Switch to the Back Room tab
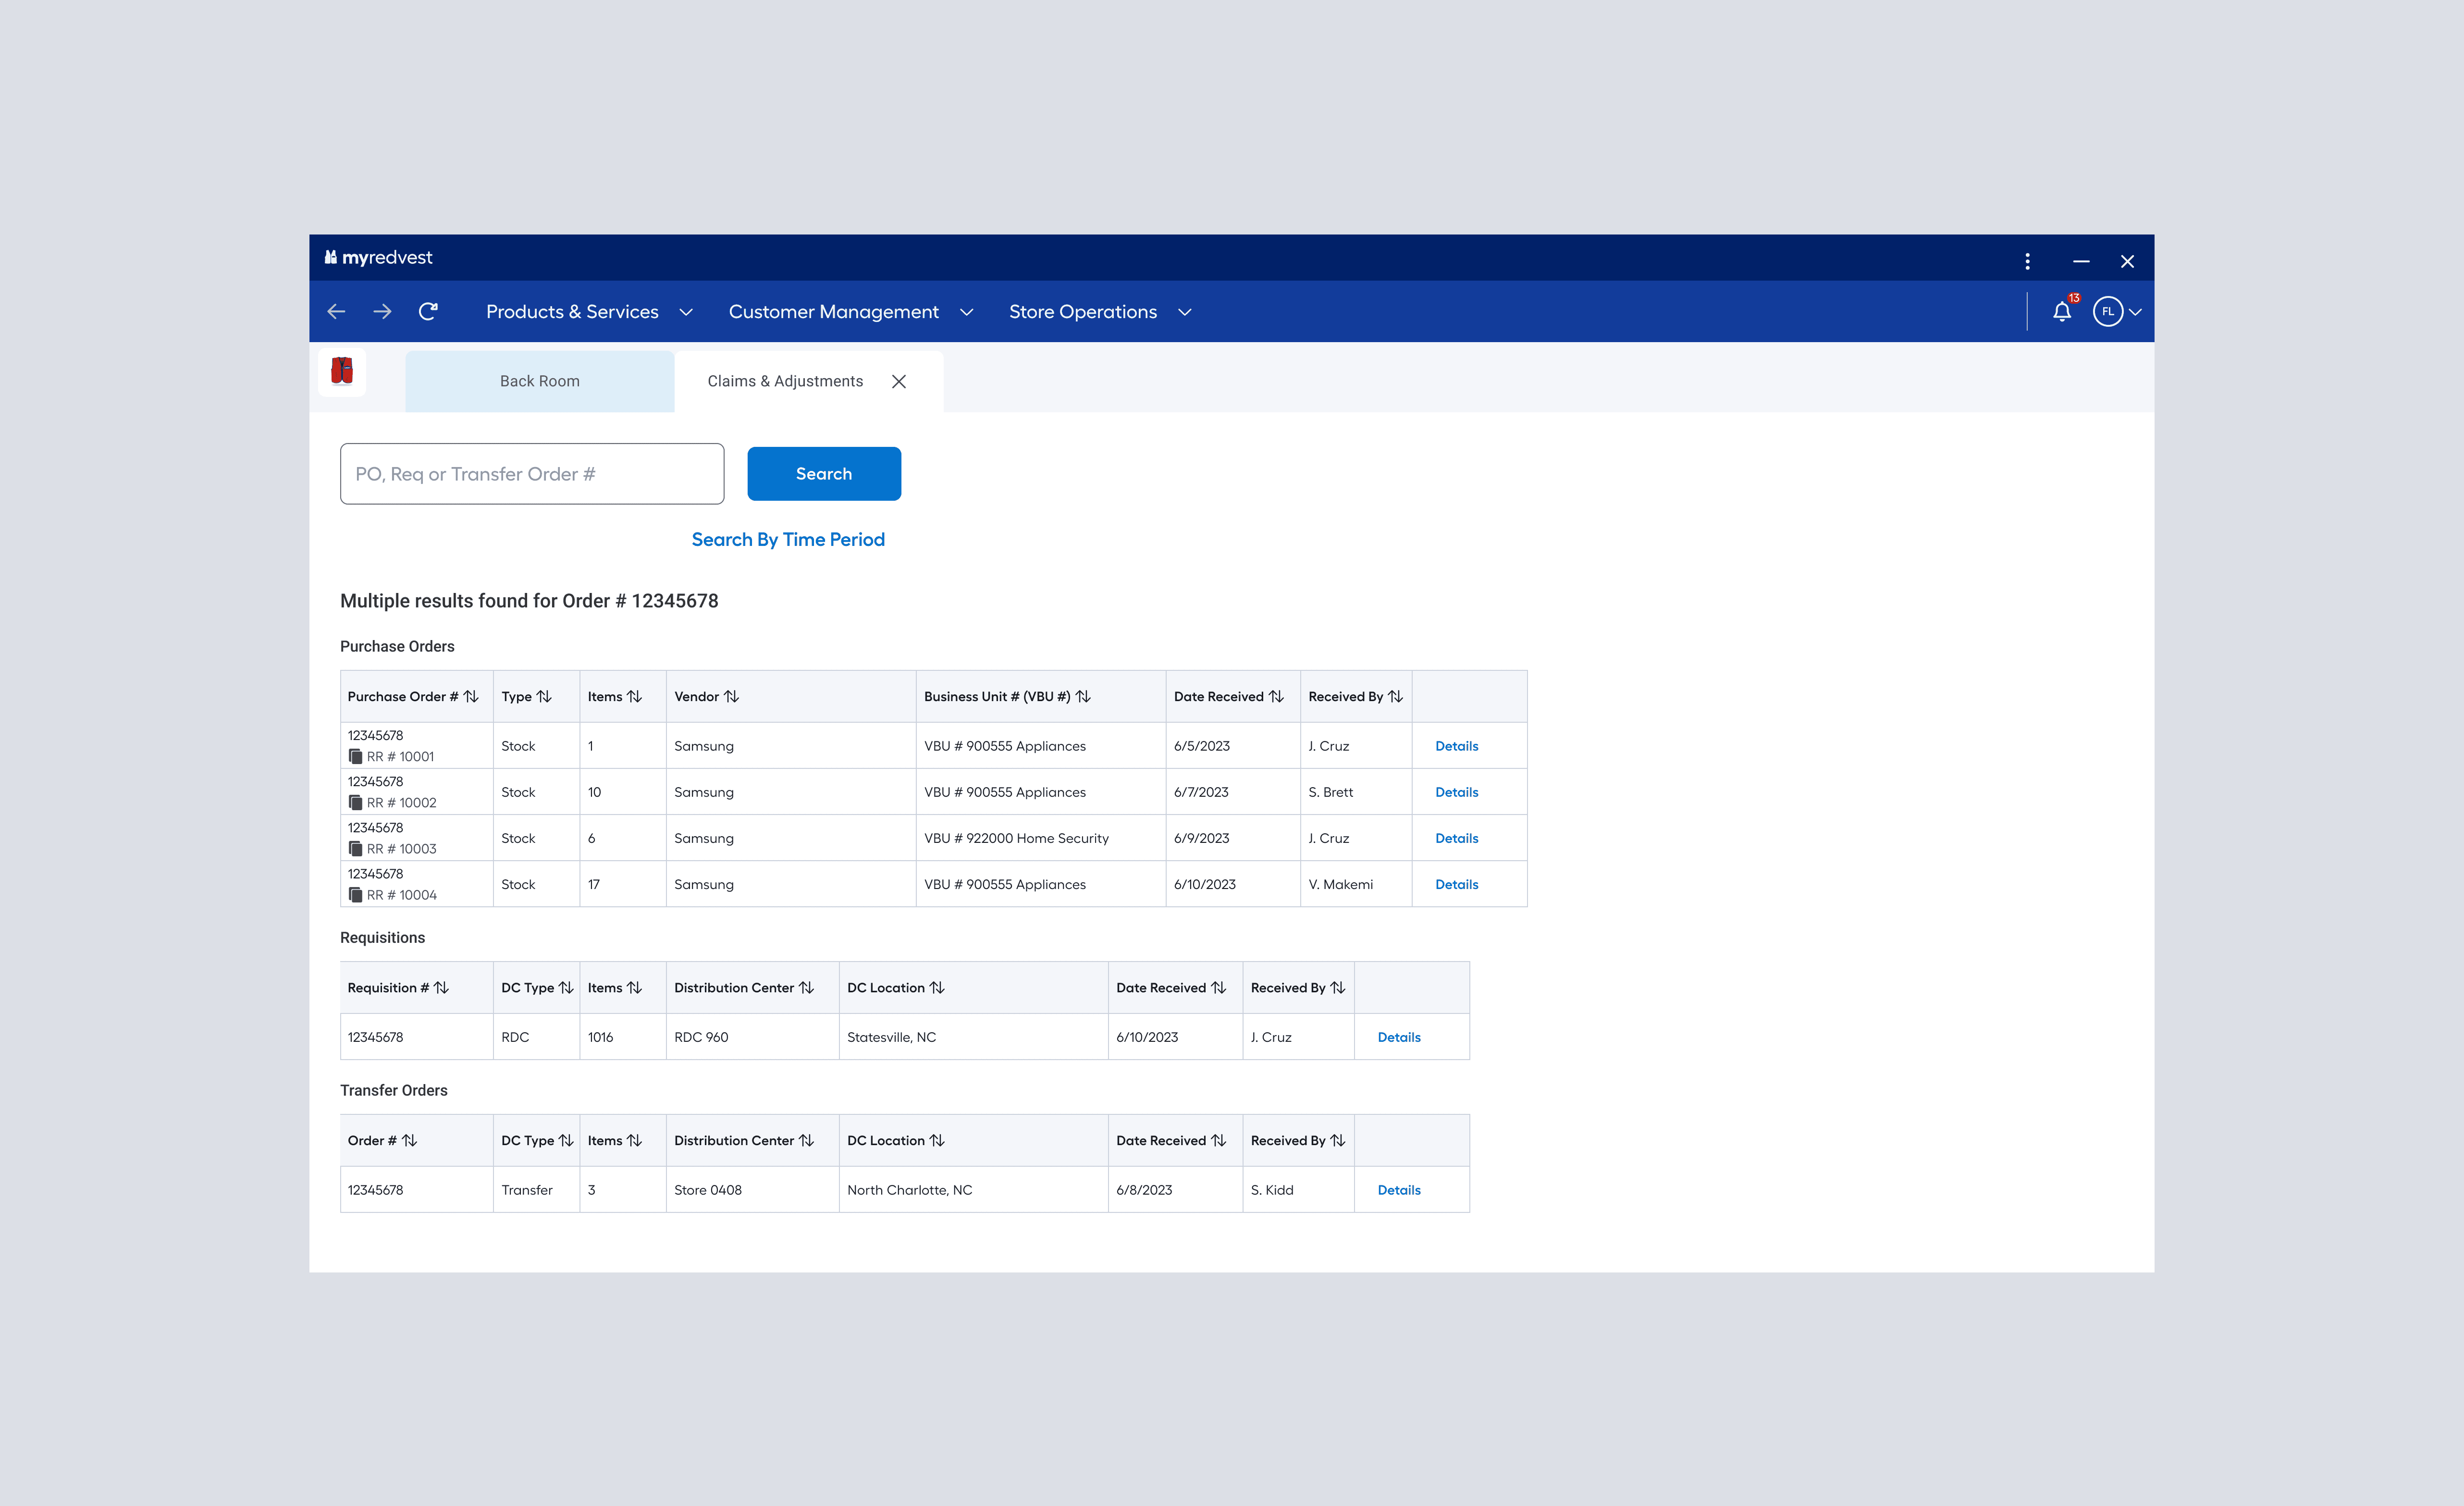Screen dimensions: 2464x1506 pyautogui.click(x=539, y=381)
